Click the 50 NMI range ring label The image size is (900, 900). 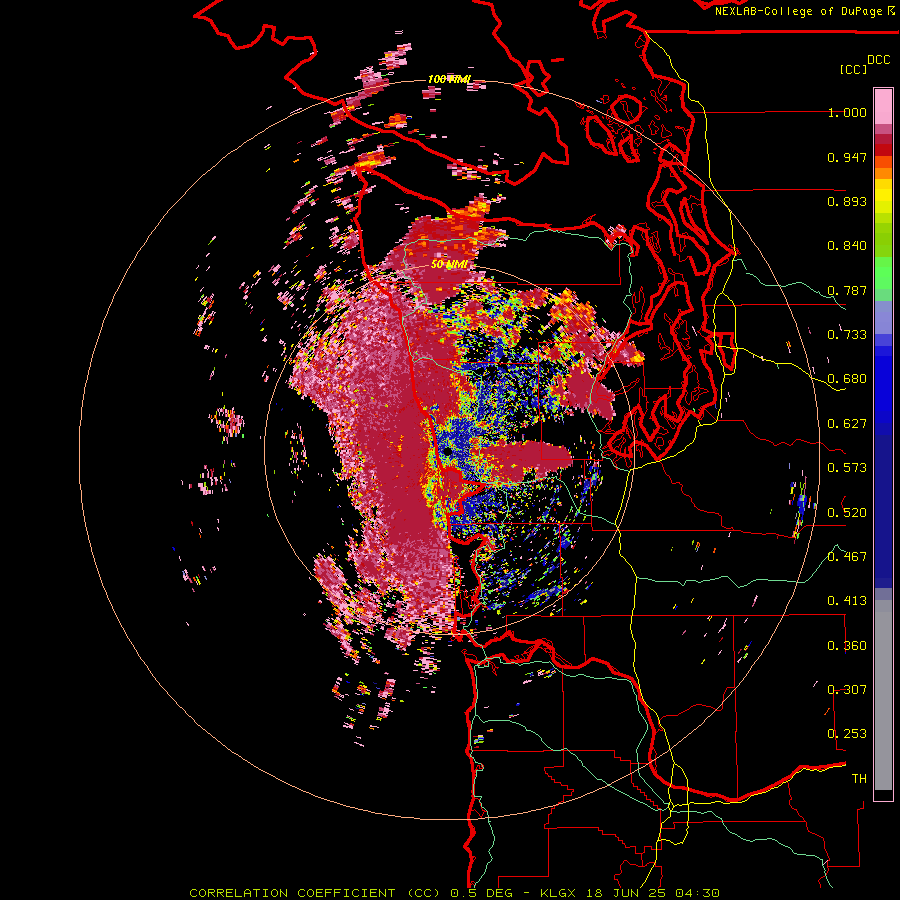coord(449,265)
